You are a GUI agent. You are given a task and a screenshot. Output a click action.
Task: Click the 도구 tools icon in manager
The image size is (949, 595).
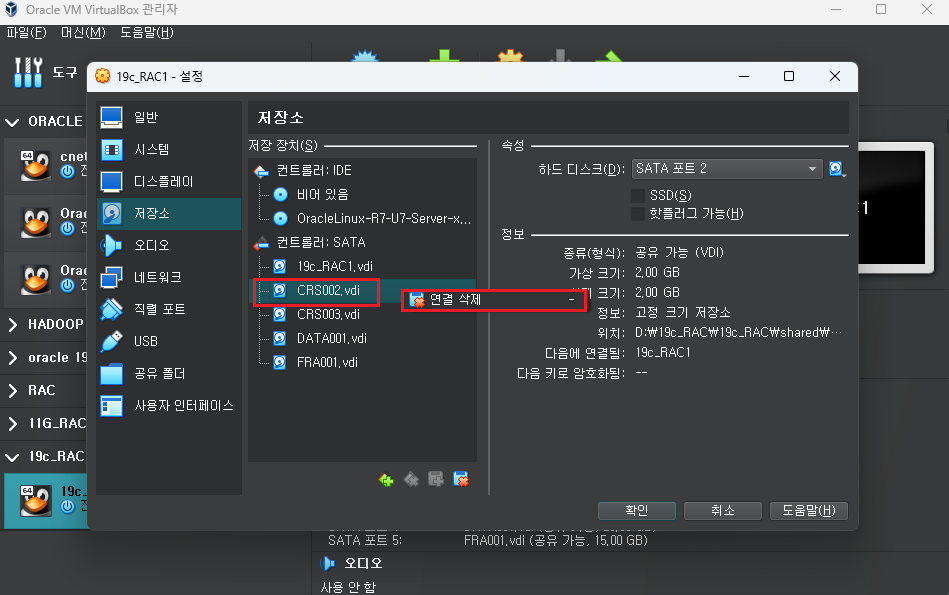pyautogui.click(x=28, y=73)
